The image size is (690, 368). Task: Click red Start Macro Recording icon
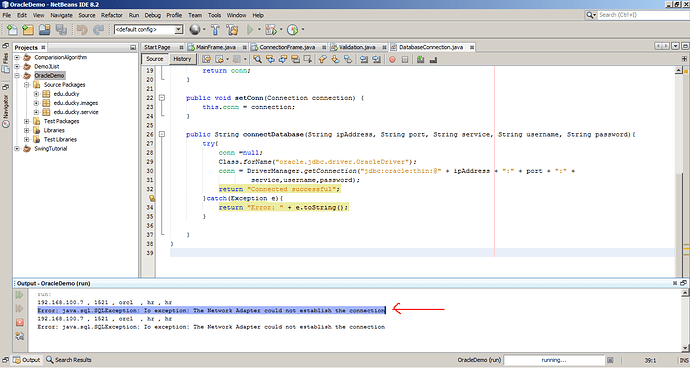click(392, 59)
